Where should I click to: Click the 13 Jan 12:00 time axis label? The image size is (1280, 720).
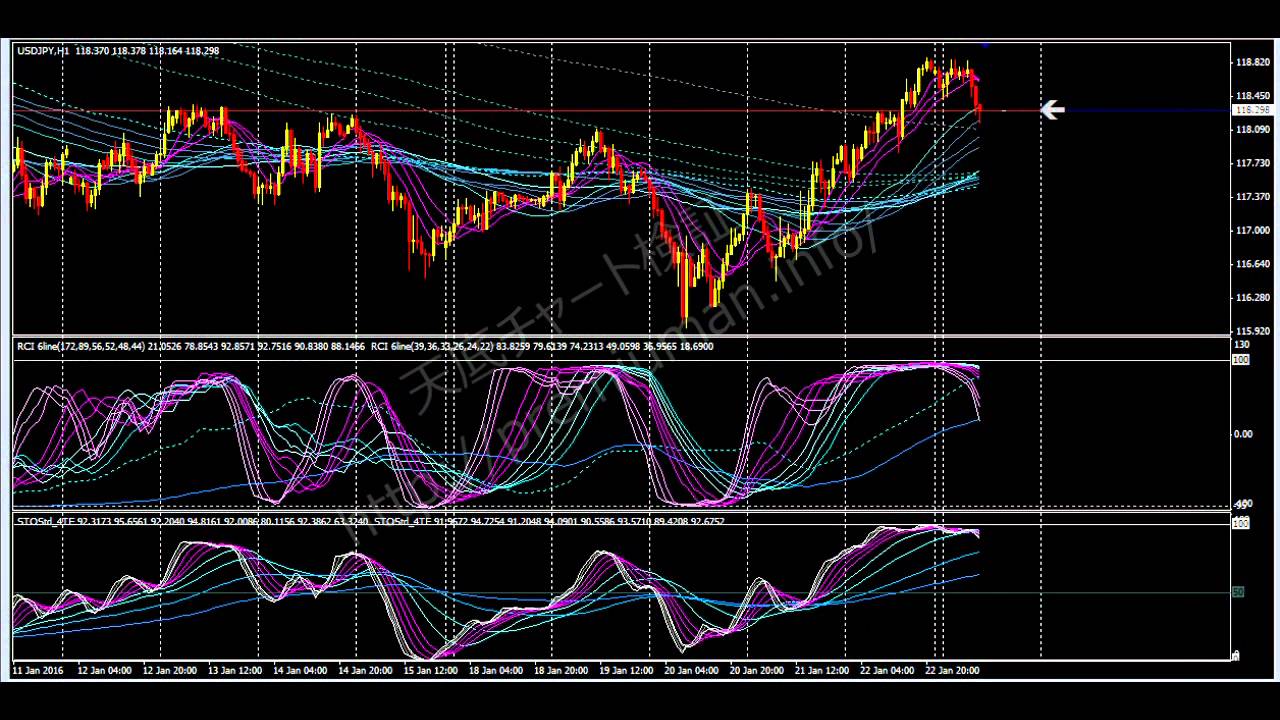234,671
